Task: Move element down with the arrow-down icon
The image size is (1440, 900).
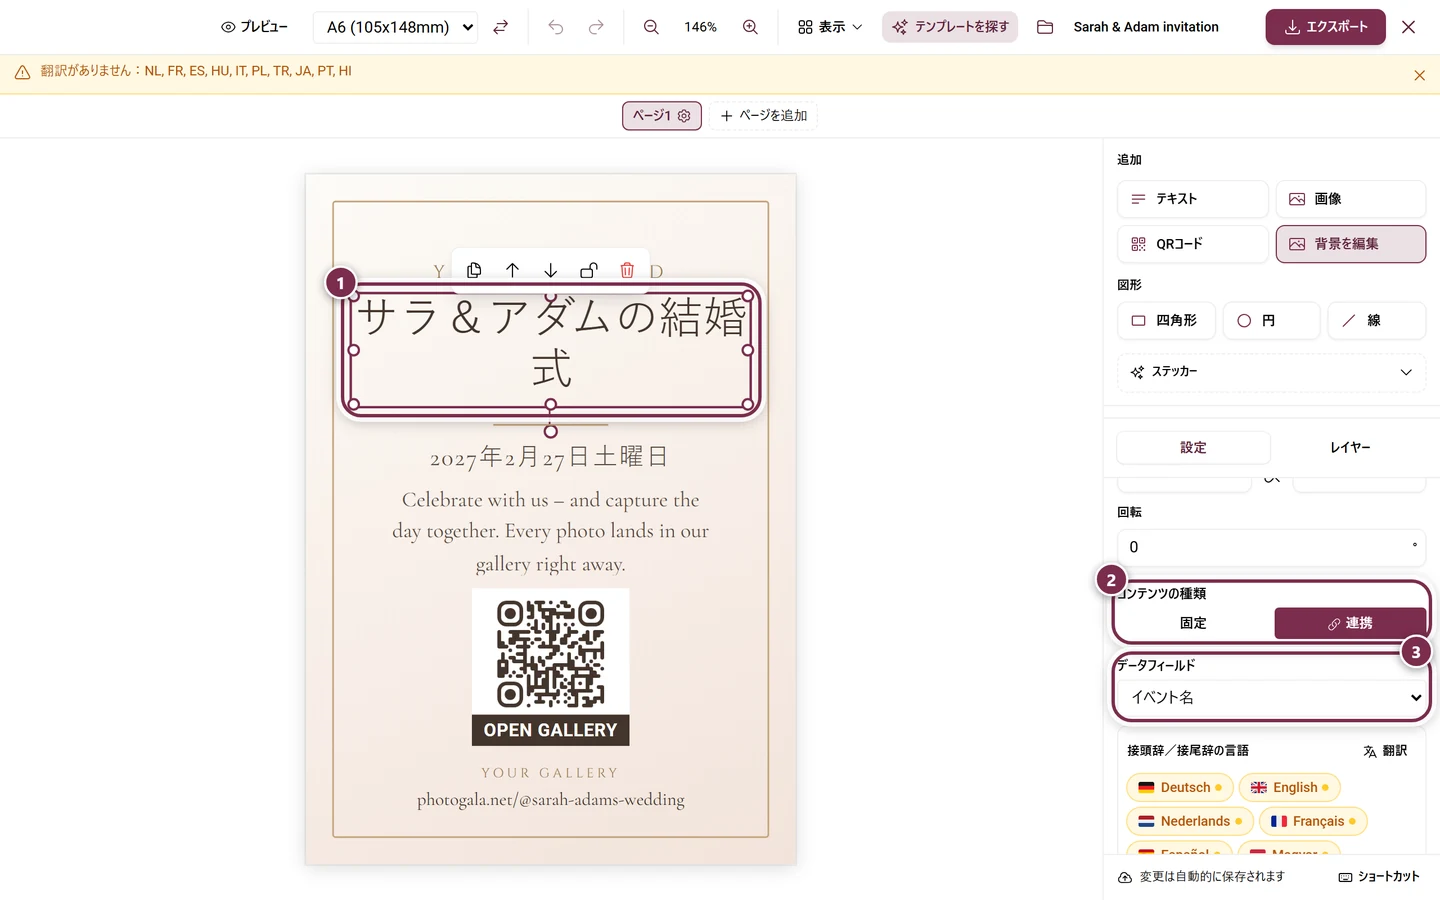Action: tap(550, 270)
